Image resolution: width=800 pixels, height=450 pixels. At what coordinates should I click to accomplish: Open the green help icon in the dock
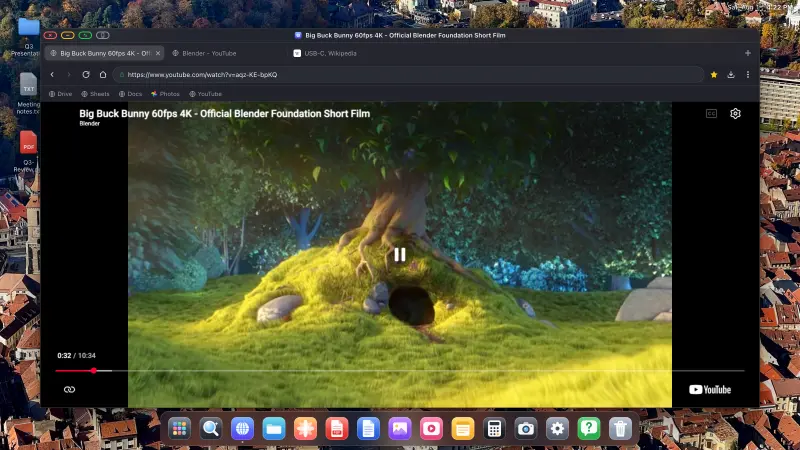(589, 429)
